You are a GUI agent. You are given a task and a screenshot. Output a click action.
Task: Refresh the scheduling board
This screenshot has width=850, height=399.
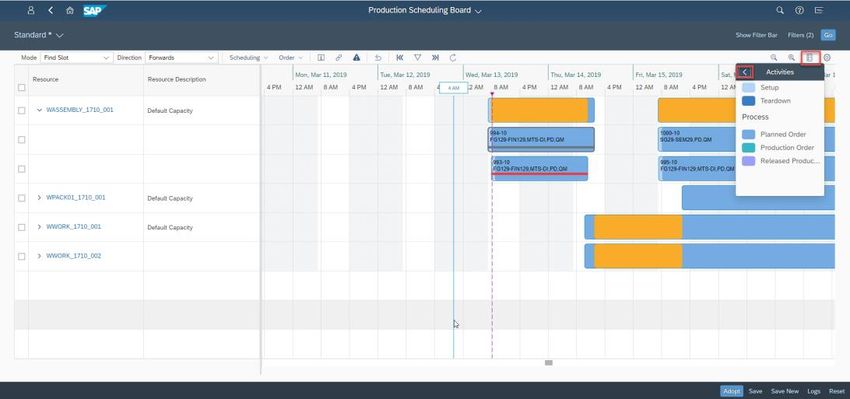453,57
